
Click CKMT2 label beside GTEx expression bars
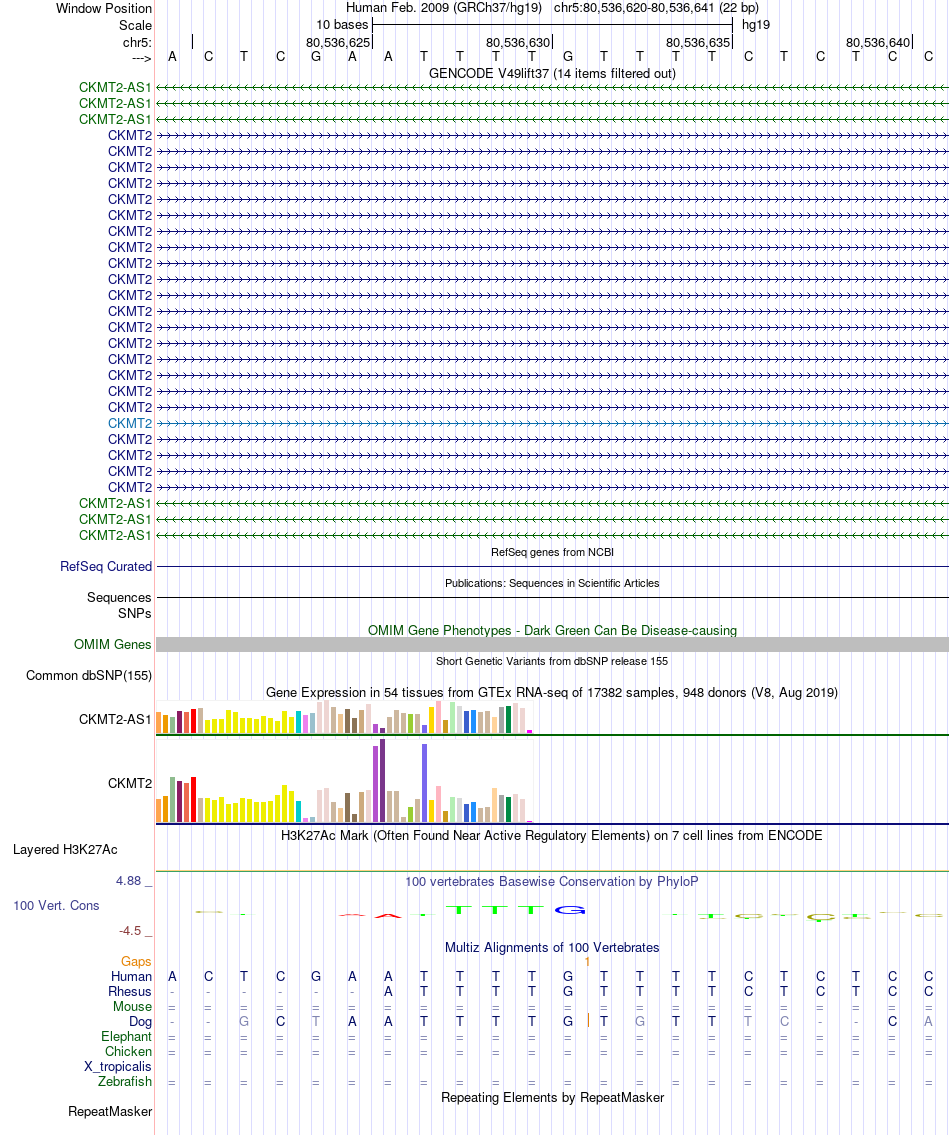130,783
